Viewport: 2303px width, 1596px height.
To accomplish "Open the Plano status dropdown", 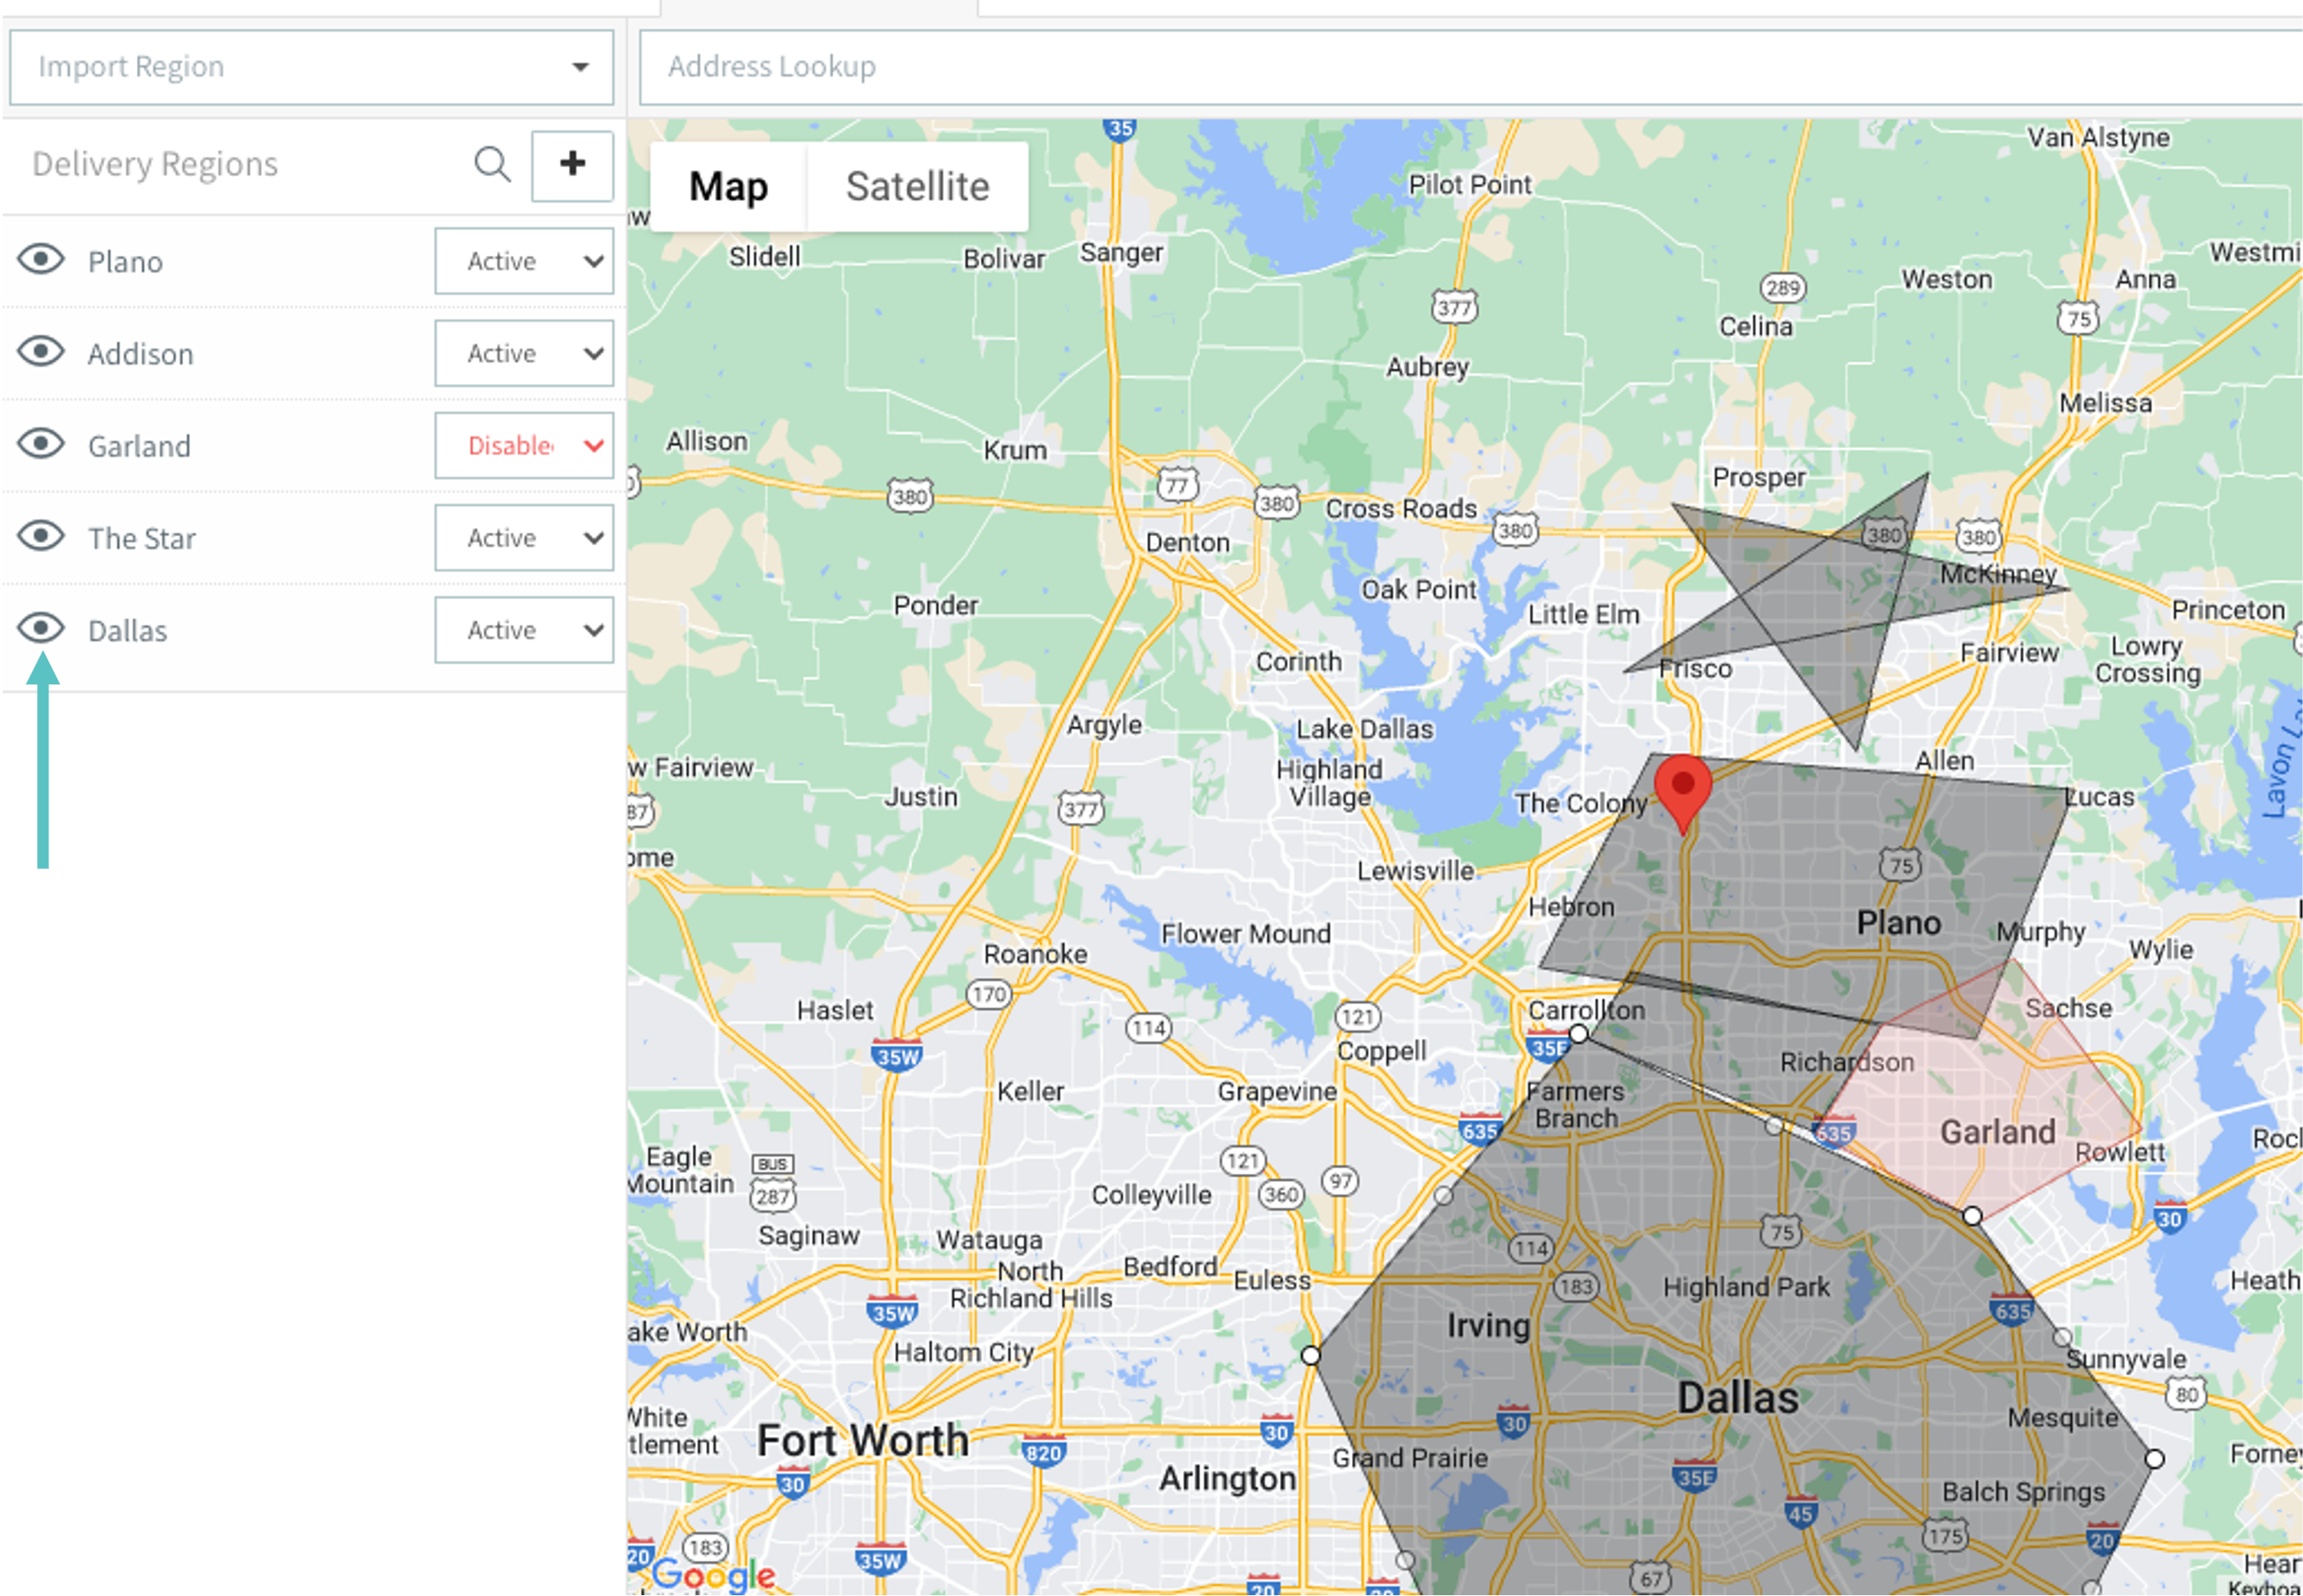I will click(524, 261).
